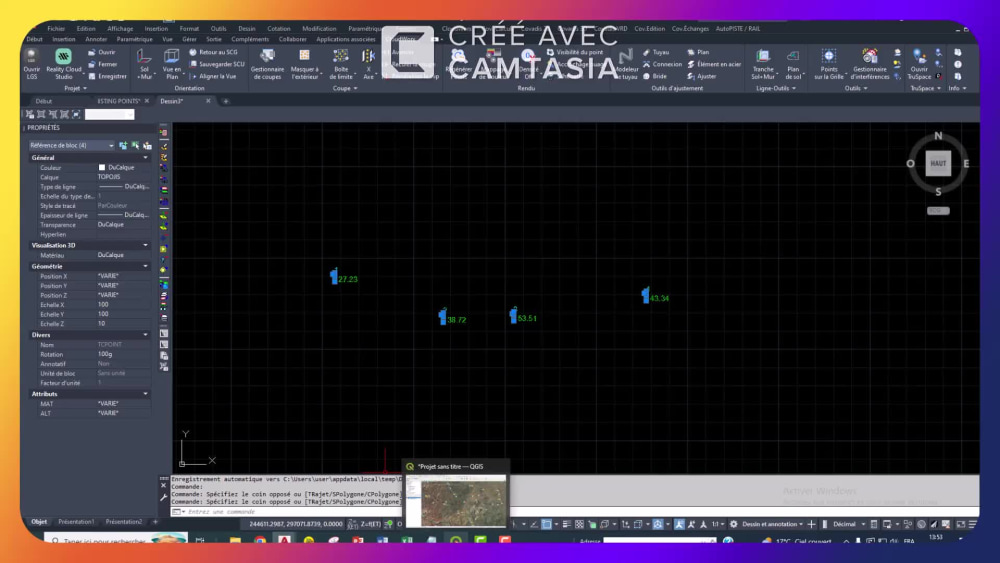Open the Ouvrir LGS tool
This screenshot has width=1000, height=563.
tap(31, 64)
